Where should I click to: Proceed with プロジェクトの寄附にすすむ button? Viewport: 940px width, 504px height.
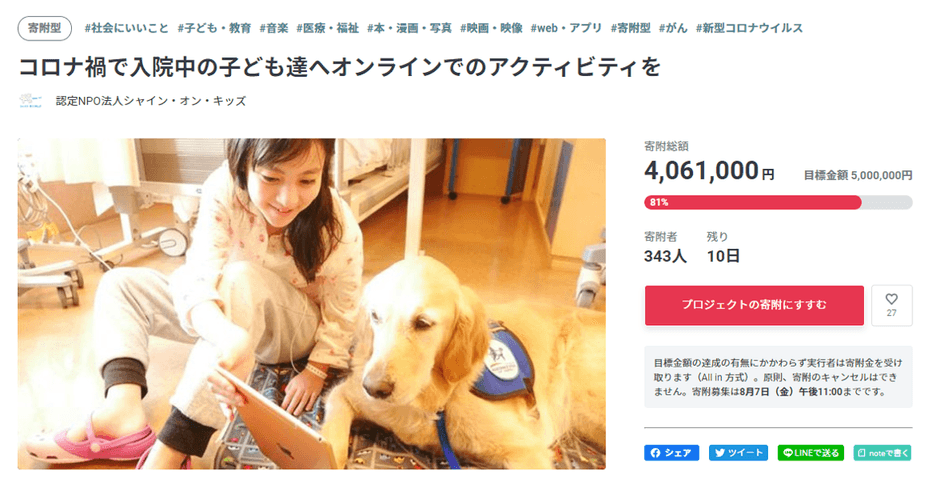[754, 305]
